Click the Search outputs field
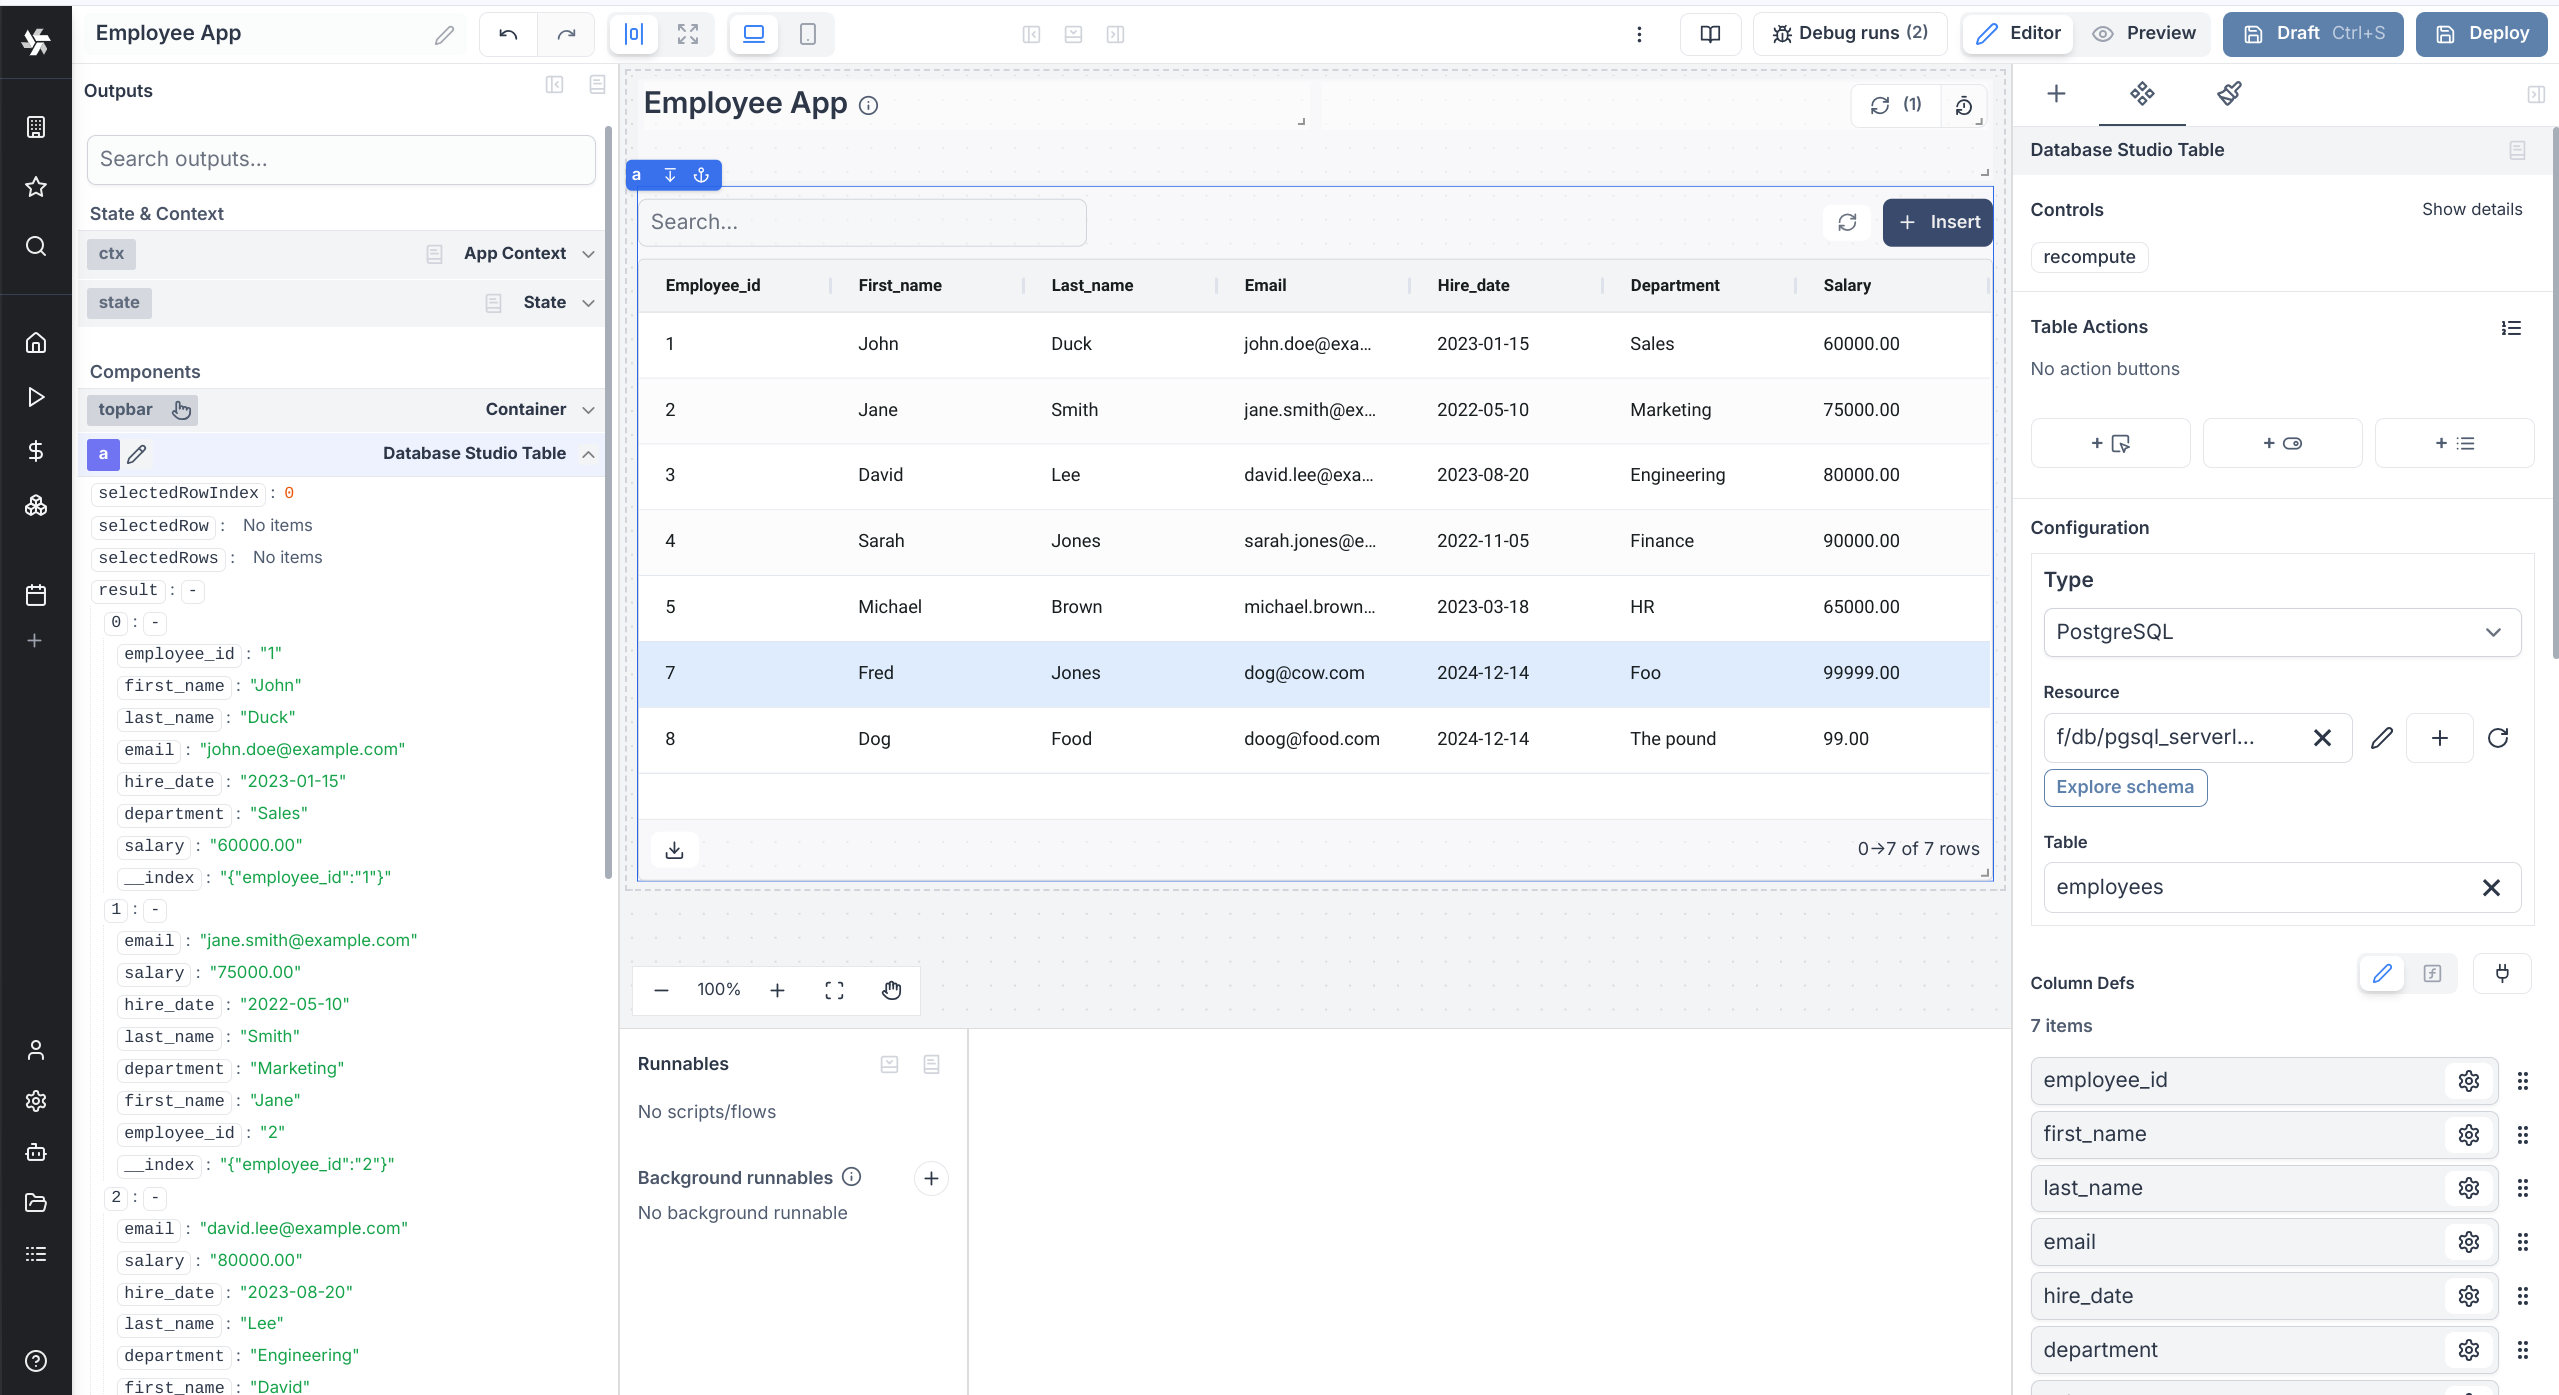Screen dimensions: 2559x1395 [x=341, y=160]
